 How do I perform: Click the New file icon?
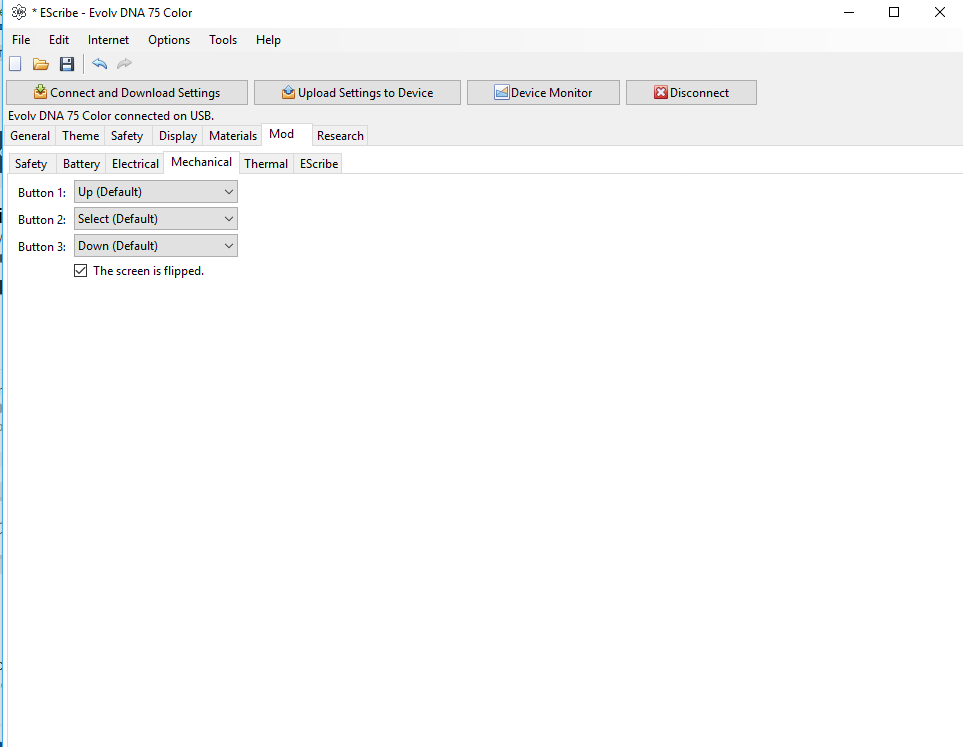tap(15, 64)
